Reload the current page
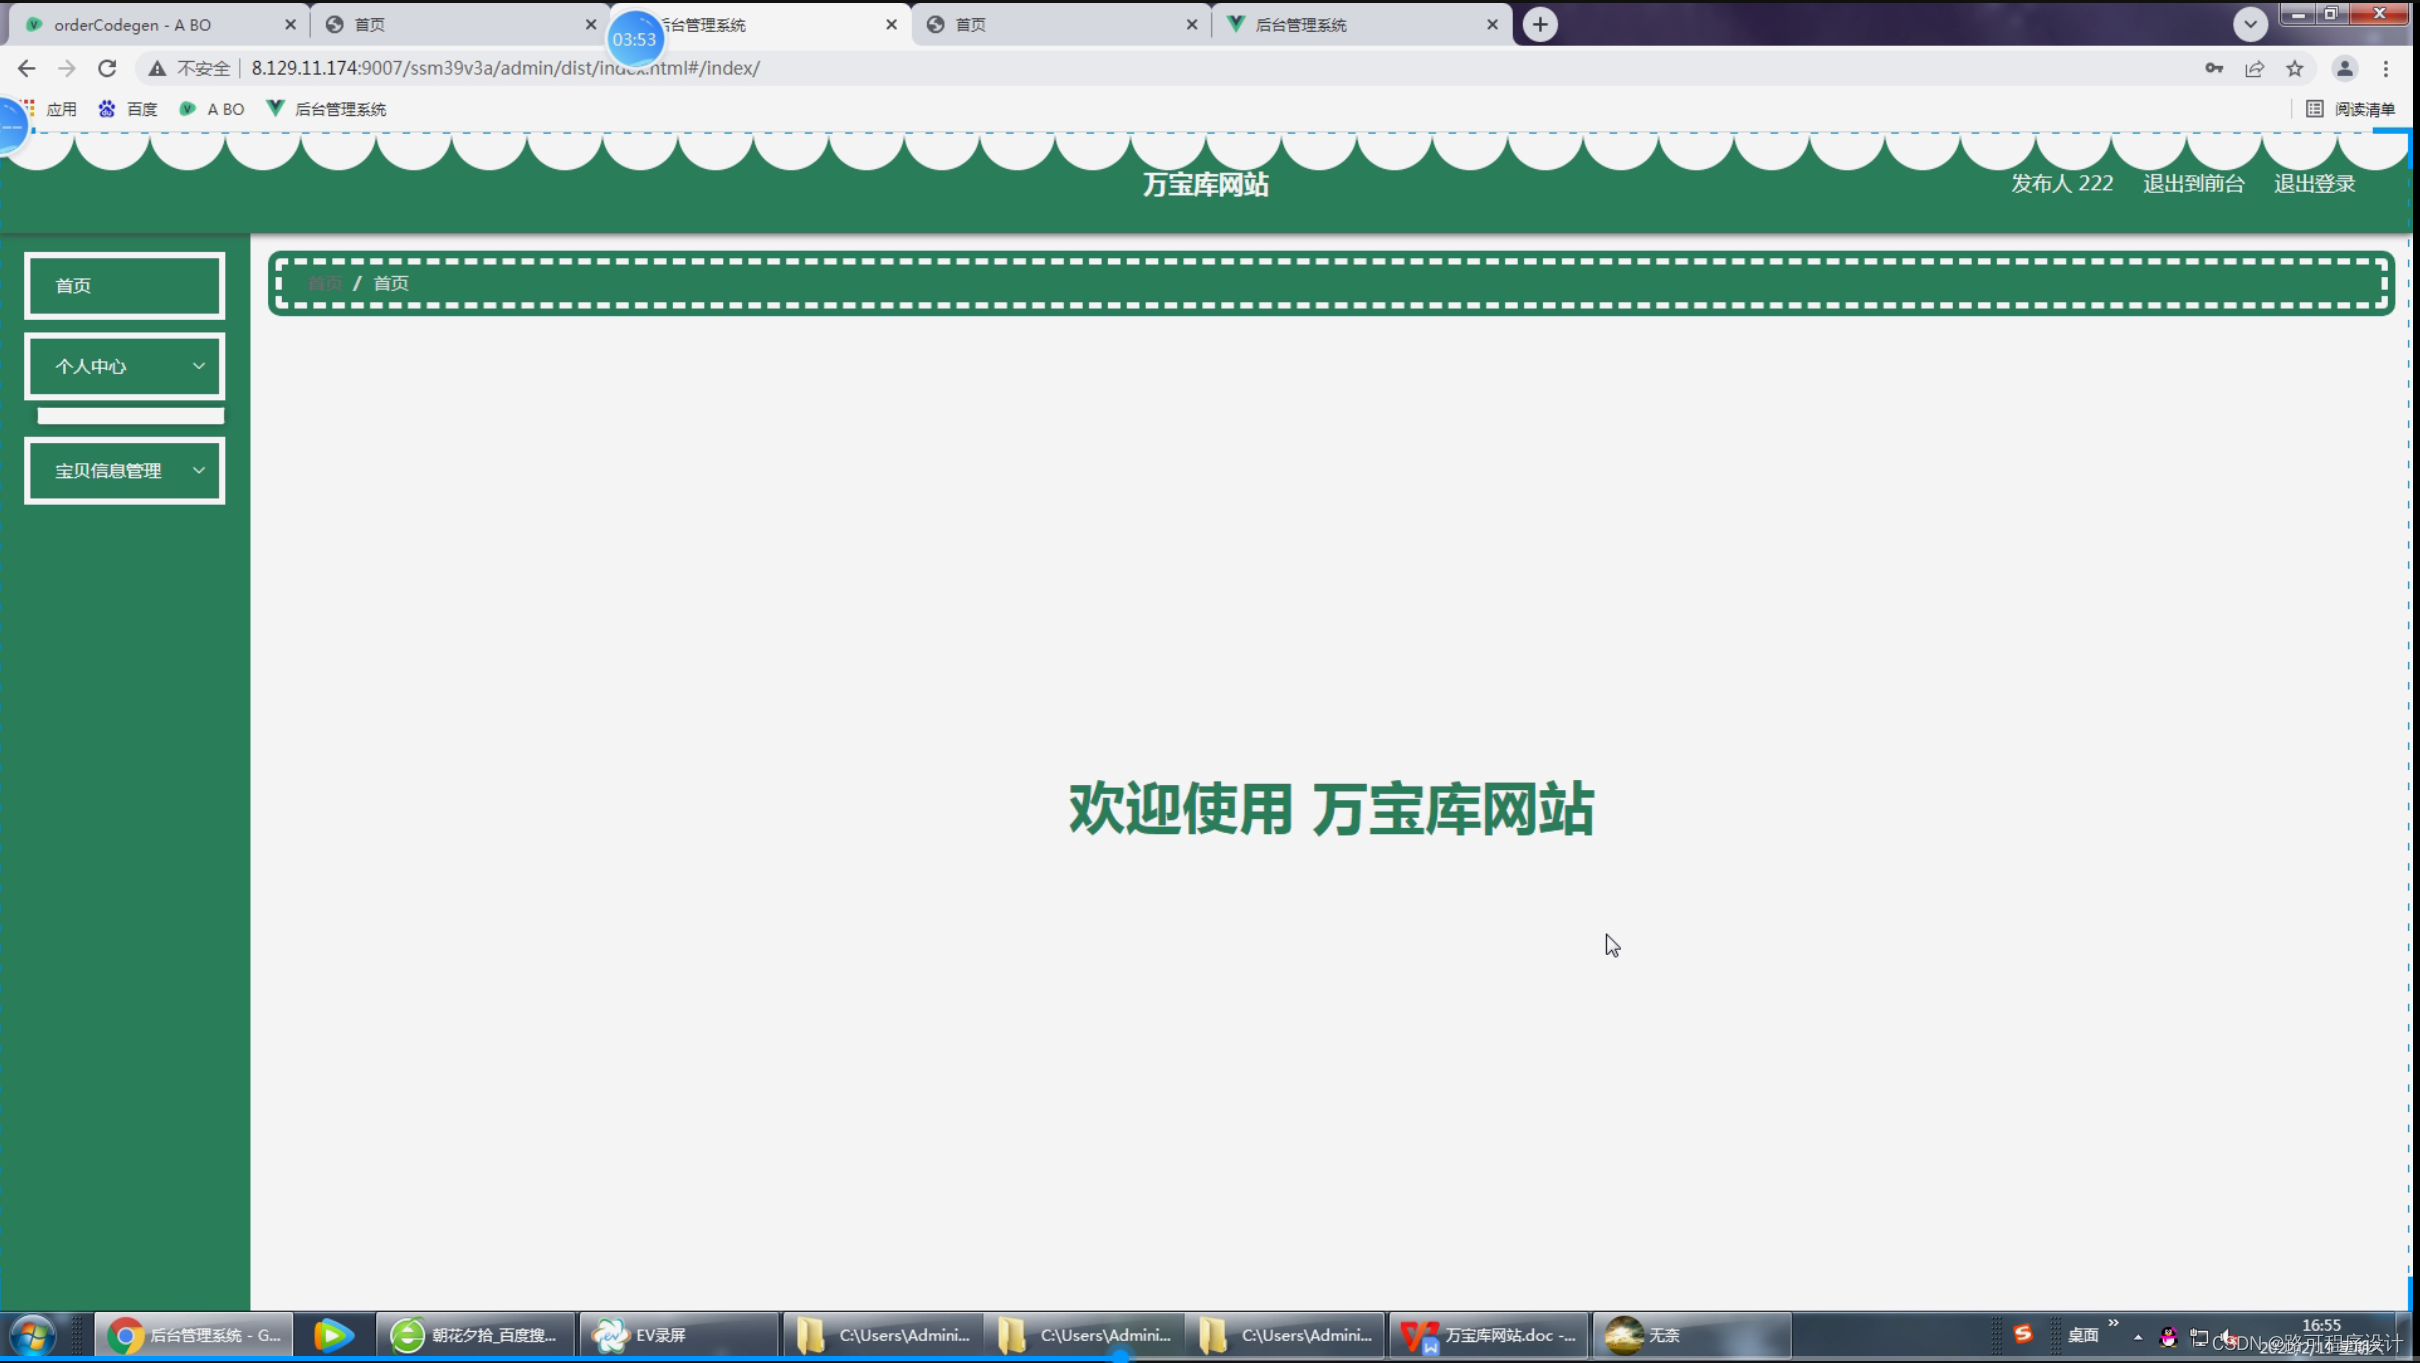The width and height of the screenshot is (2420, 1363). pyautogui.click(x=106, y=68)
